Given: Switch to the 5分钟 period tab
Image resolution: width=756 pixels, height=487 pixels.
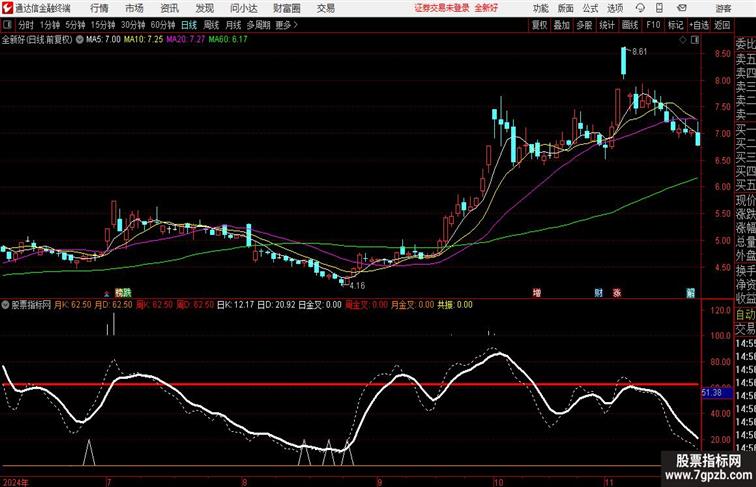Looking at the screenshot, I should point(75,25).
